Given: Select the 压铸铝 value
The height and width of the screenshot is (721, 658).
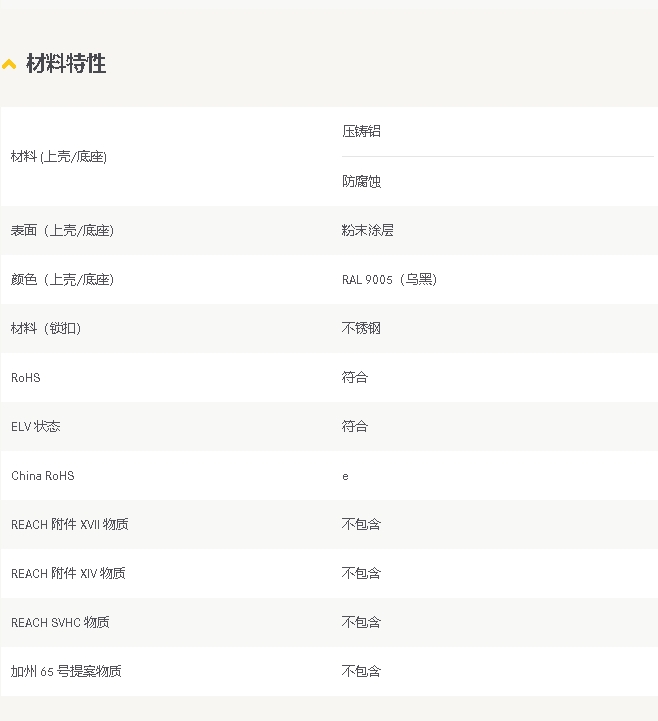Looking at the screenshot, I should 361,132.
